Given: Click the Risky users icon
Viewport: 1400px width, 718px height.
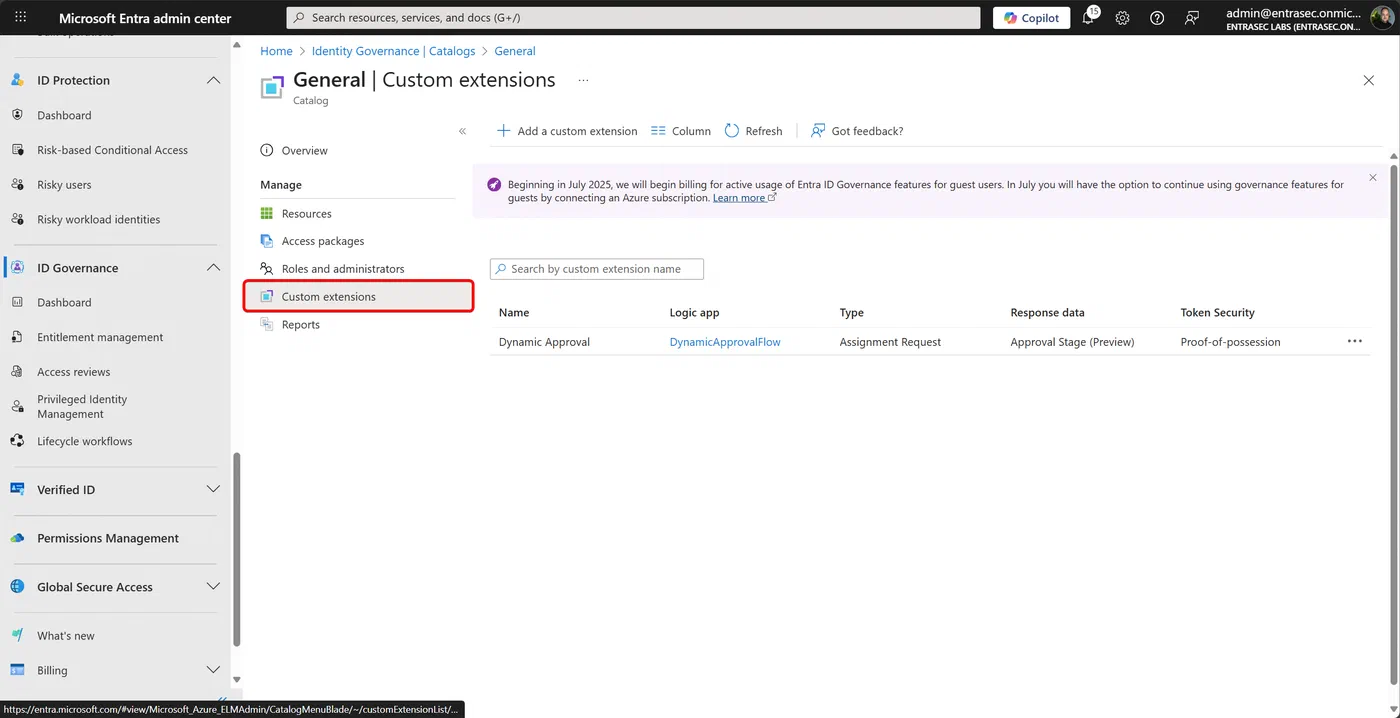Looking at the screenshot, I should pos(17,185).
